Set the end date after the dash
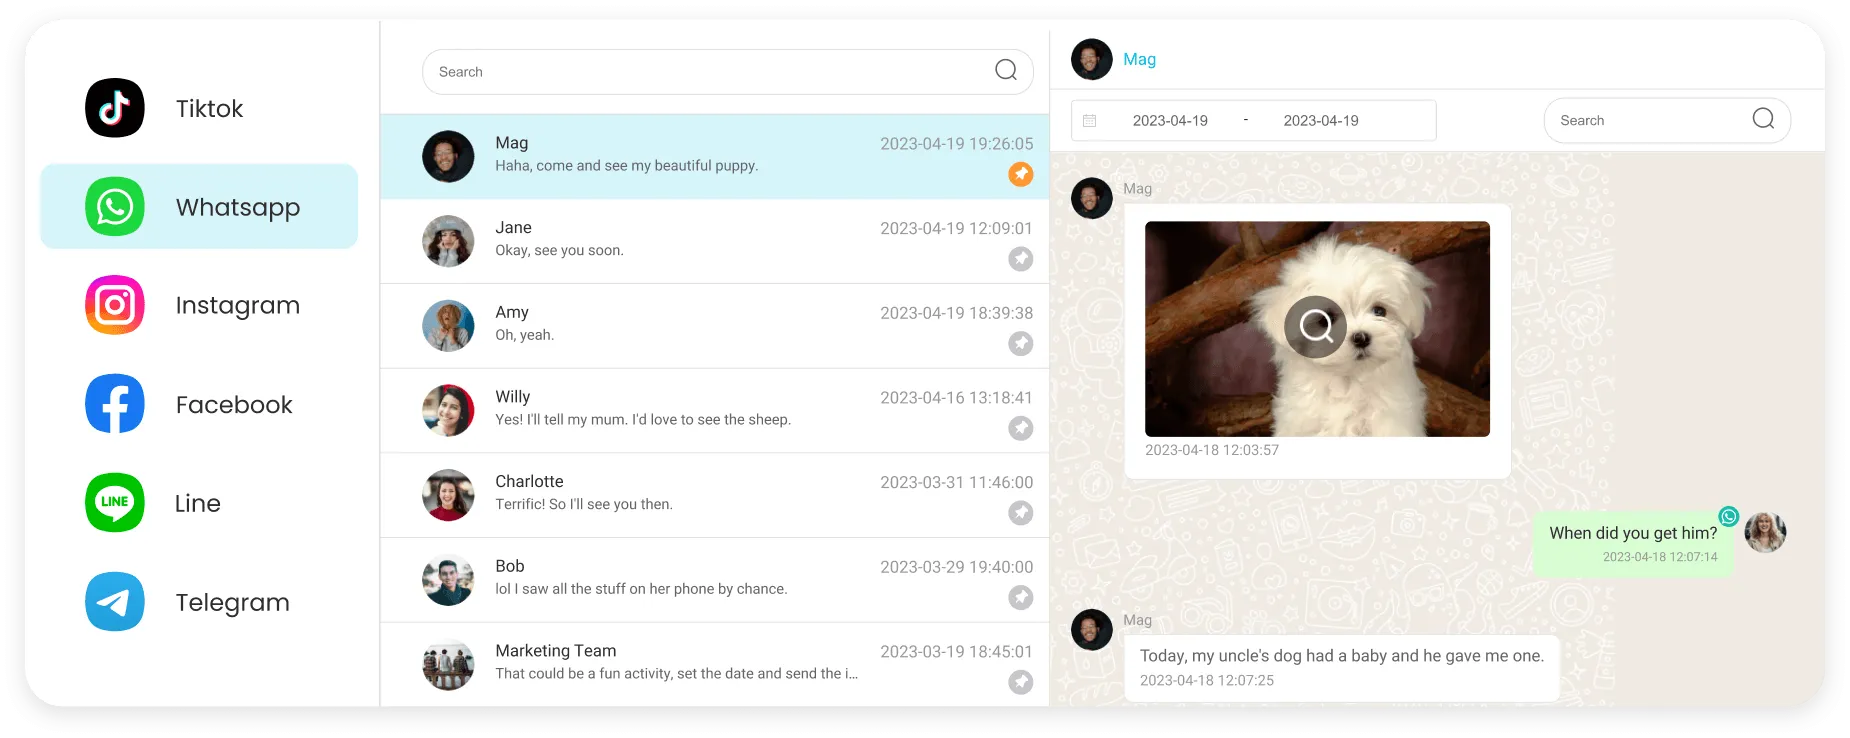 1321,120
